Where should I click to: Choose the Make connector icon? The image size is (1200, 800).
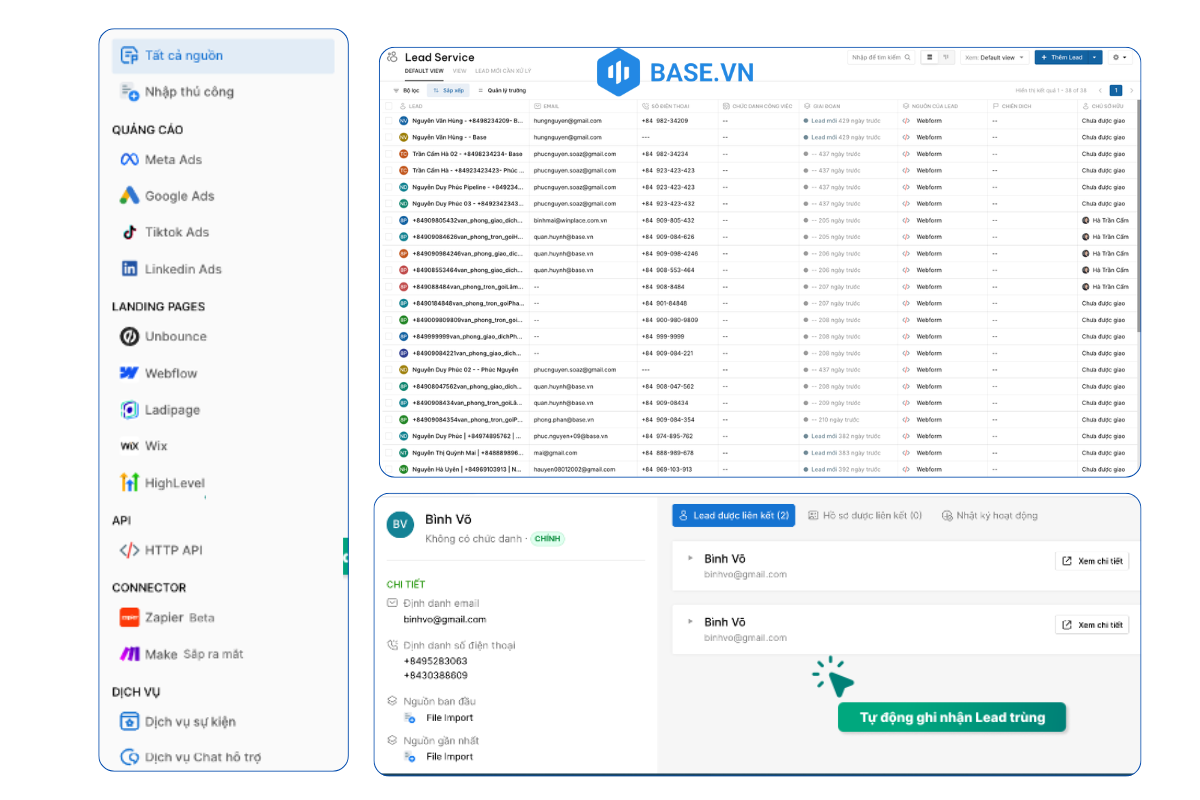129,654
